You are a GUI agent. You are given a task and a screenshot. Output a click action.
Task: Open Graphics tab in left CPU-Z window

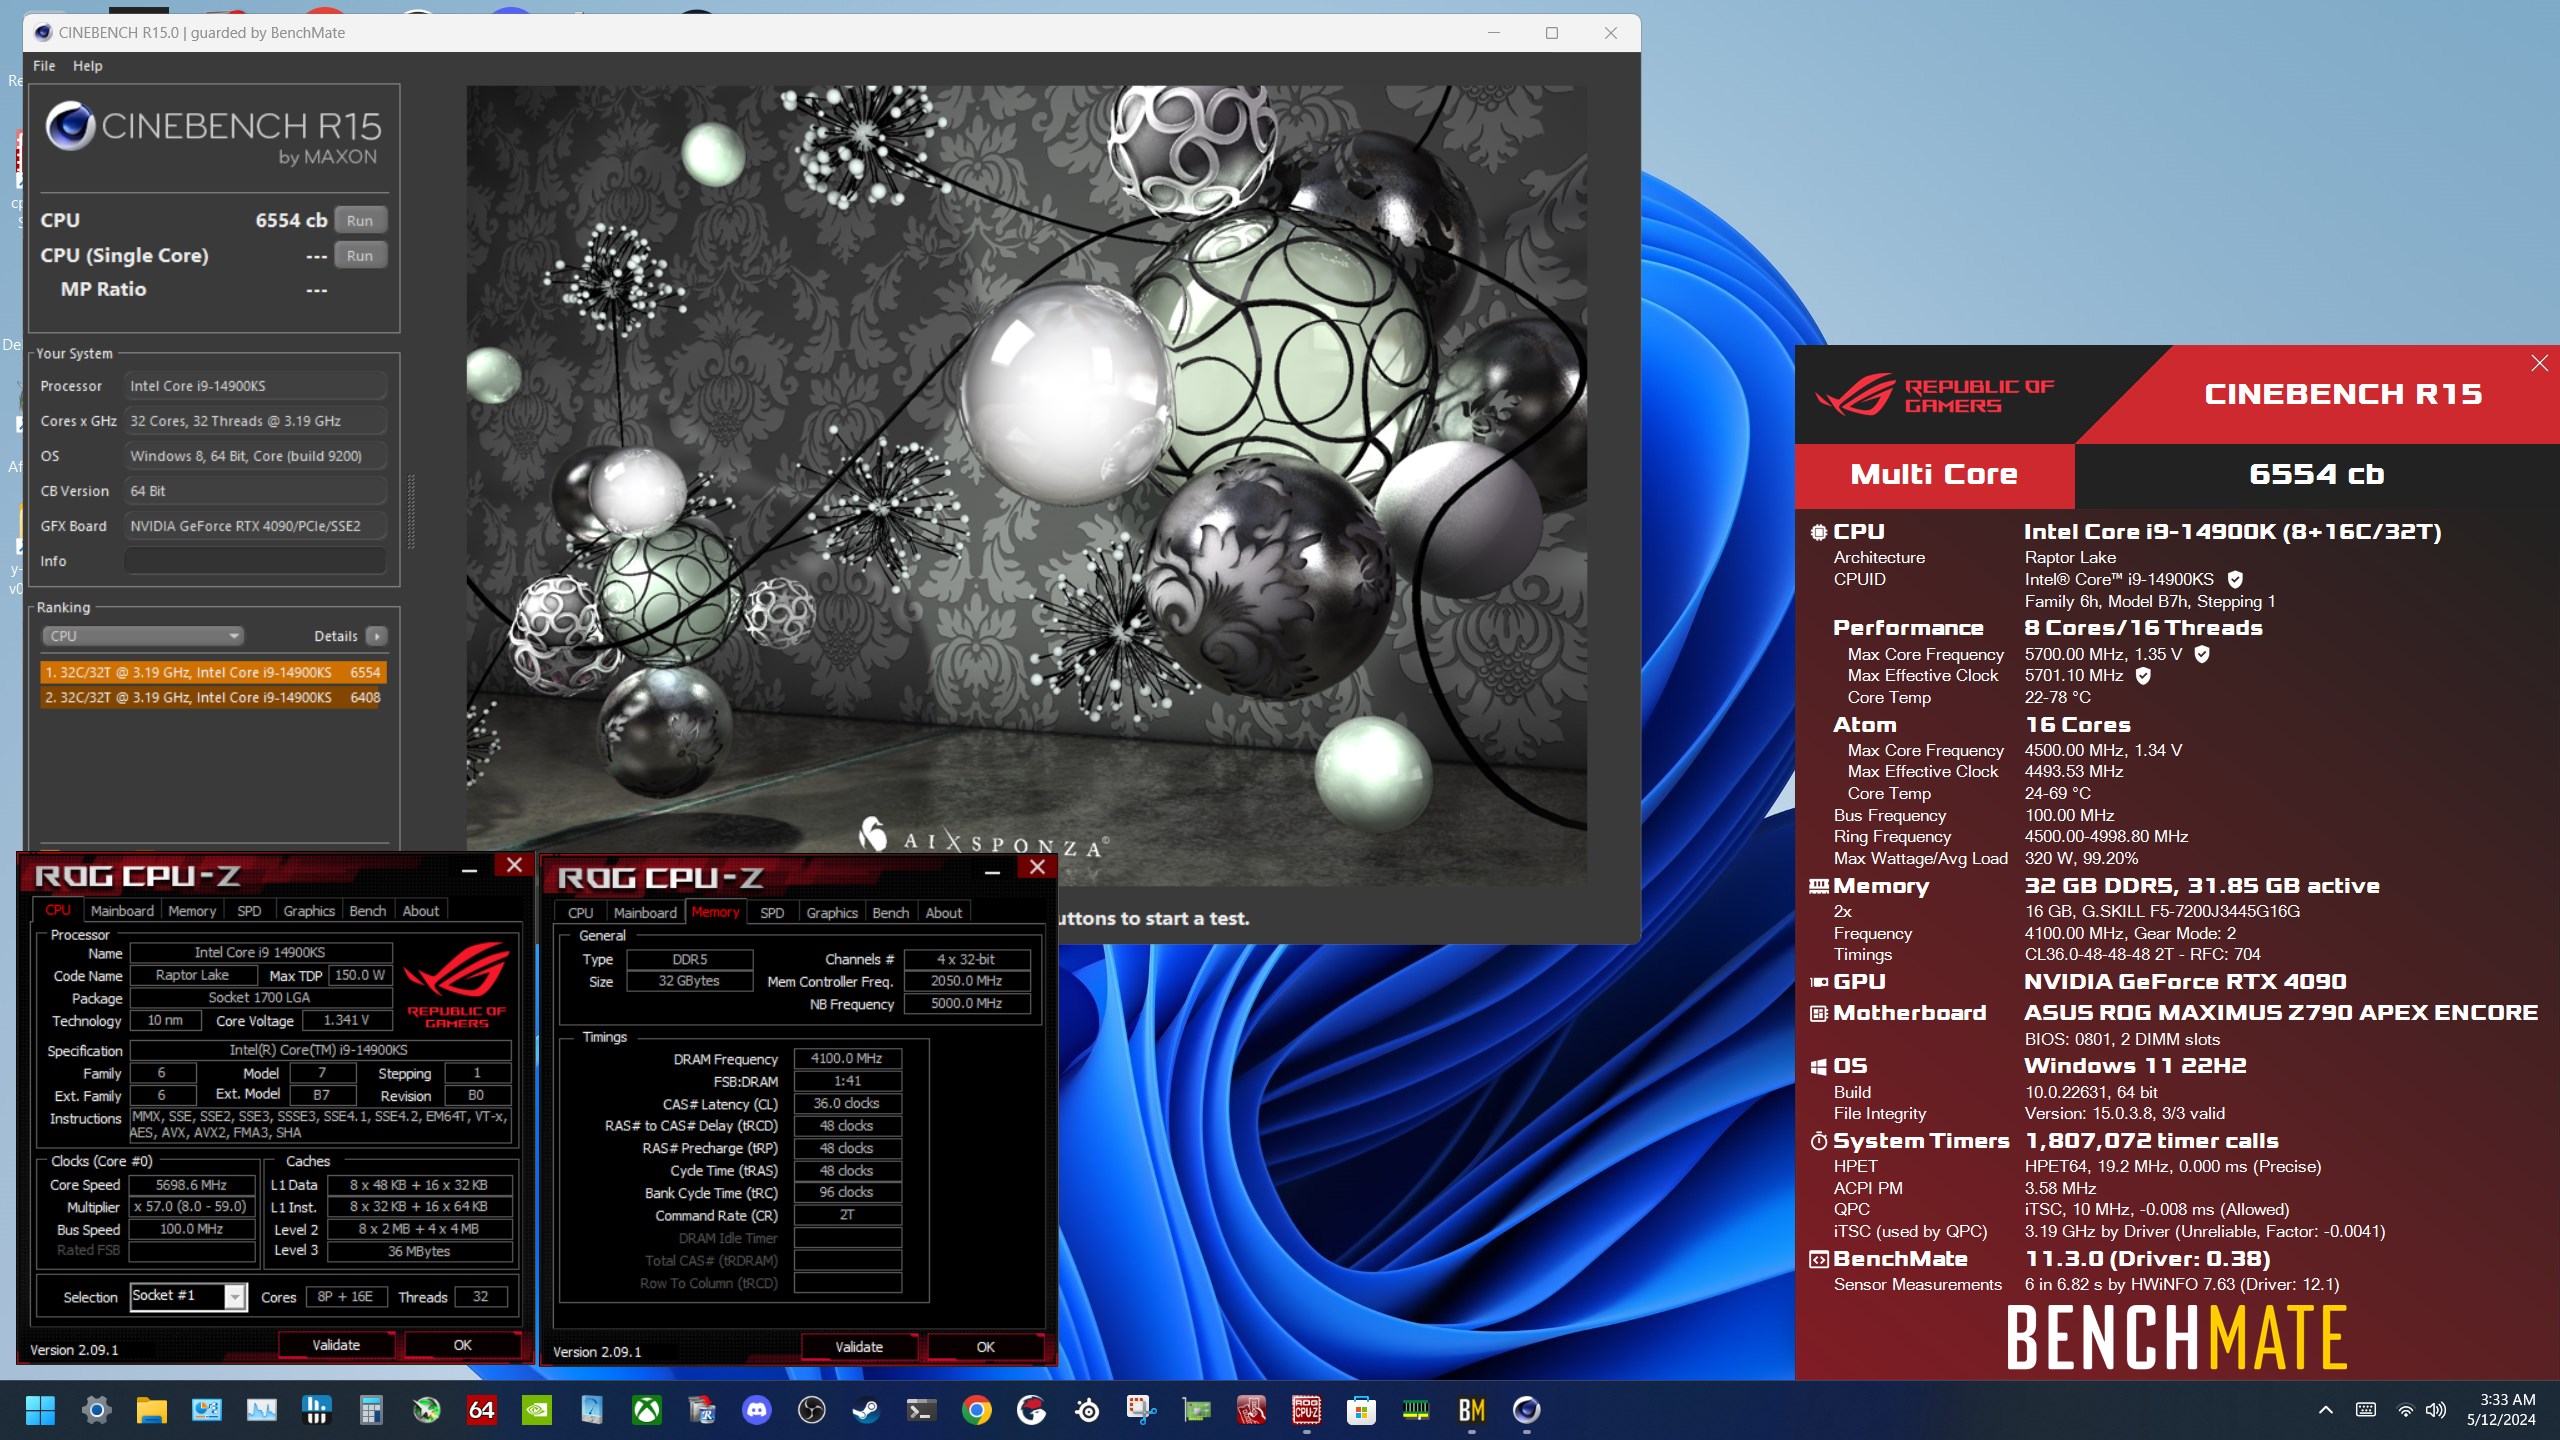pyautogui.click(x=309, y=911)
